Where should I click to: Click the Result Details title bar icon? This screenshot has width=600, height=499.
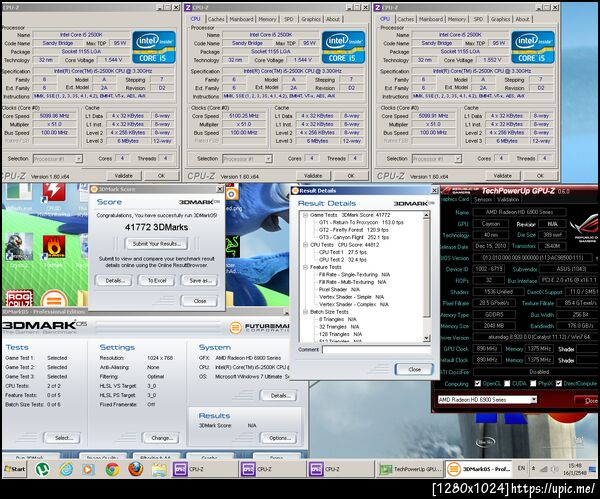(295, 191)
